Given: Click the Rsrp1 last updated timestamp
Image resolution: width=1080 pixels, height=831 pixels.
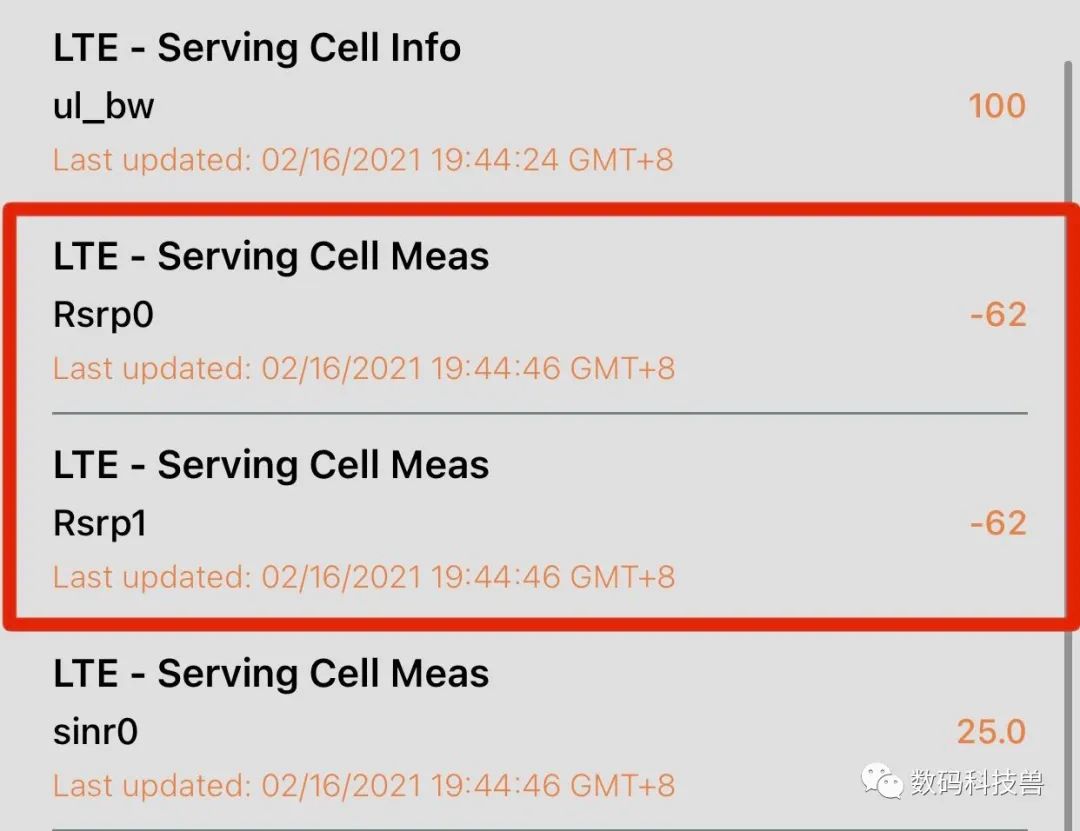Looking at the screenshot, I should 364,577.
